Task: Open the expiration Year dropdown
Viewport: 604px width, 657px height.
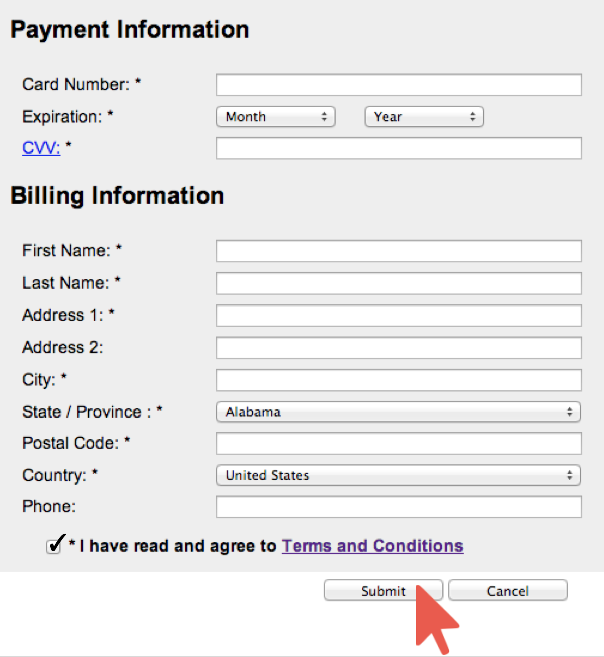Action: [424, 116]
